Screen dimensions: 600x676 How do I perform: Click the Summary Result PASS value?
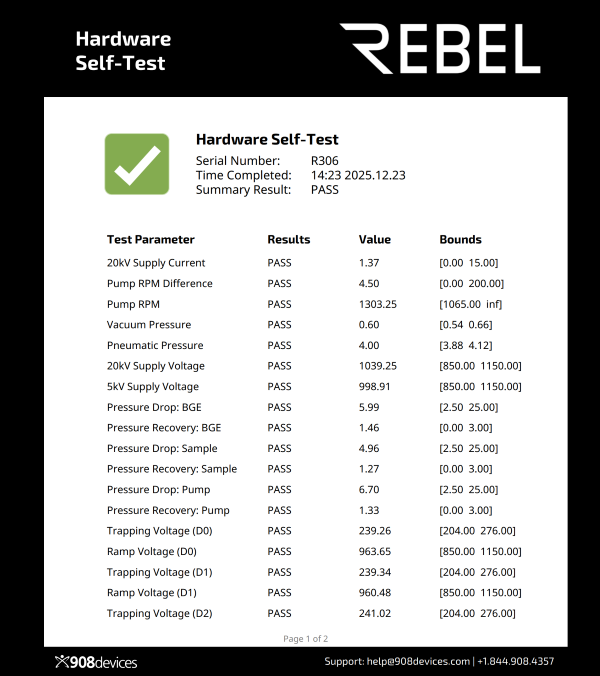coord(325,190)
